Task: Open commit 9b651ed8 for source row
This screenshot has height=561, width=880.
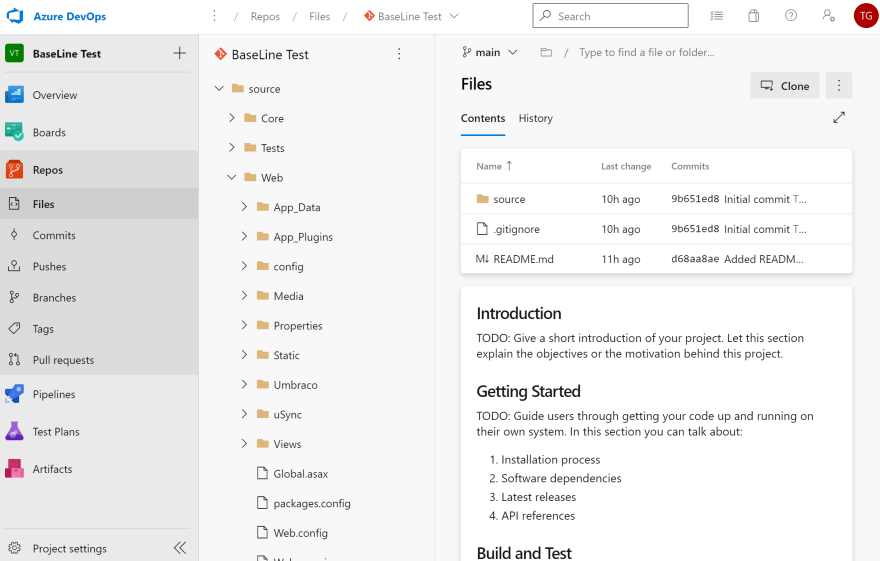Action: click(695, 199)
